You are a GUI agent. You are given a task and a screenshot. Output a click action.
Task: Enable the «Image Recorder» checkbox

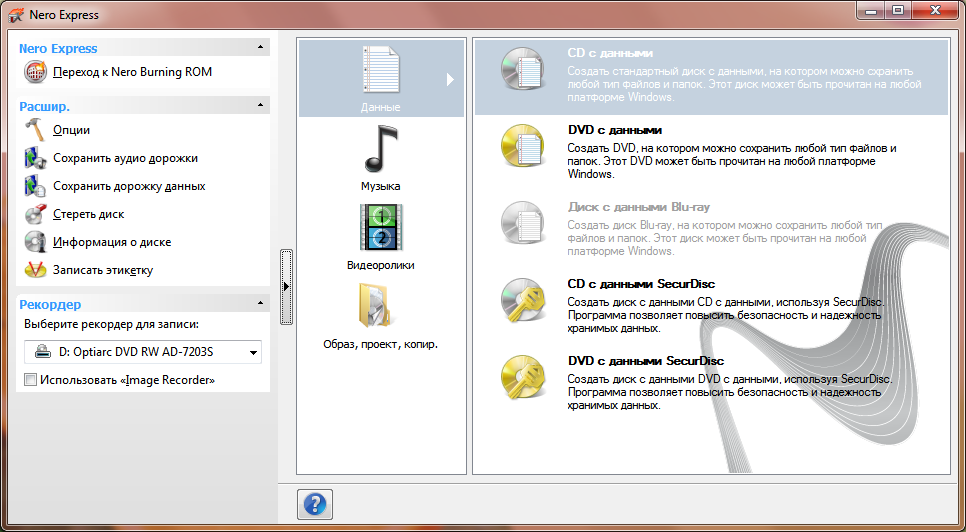click(30, 380)
